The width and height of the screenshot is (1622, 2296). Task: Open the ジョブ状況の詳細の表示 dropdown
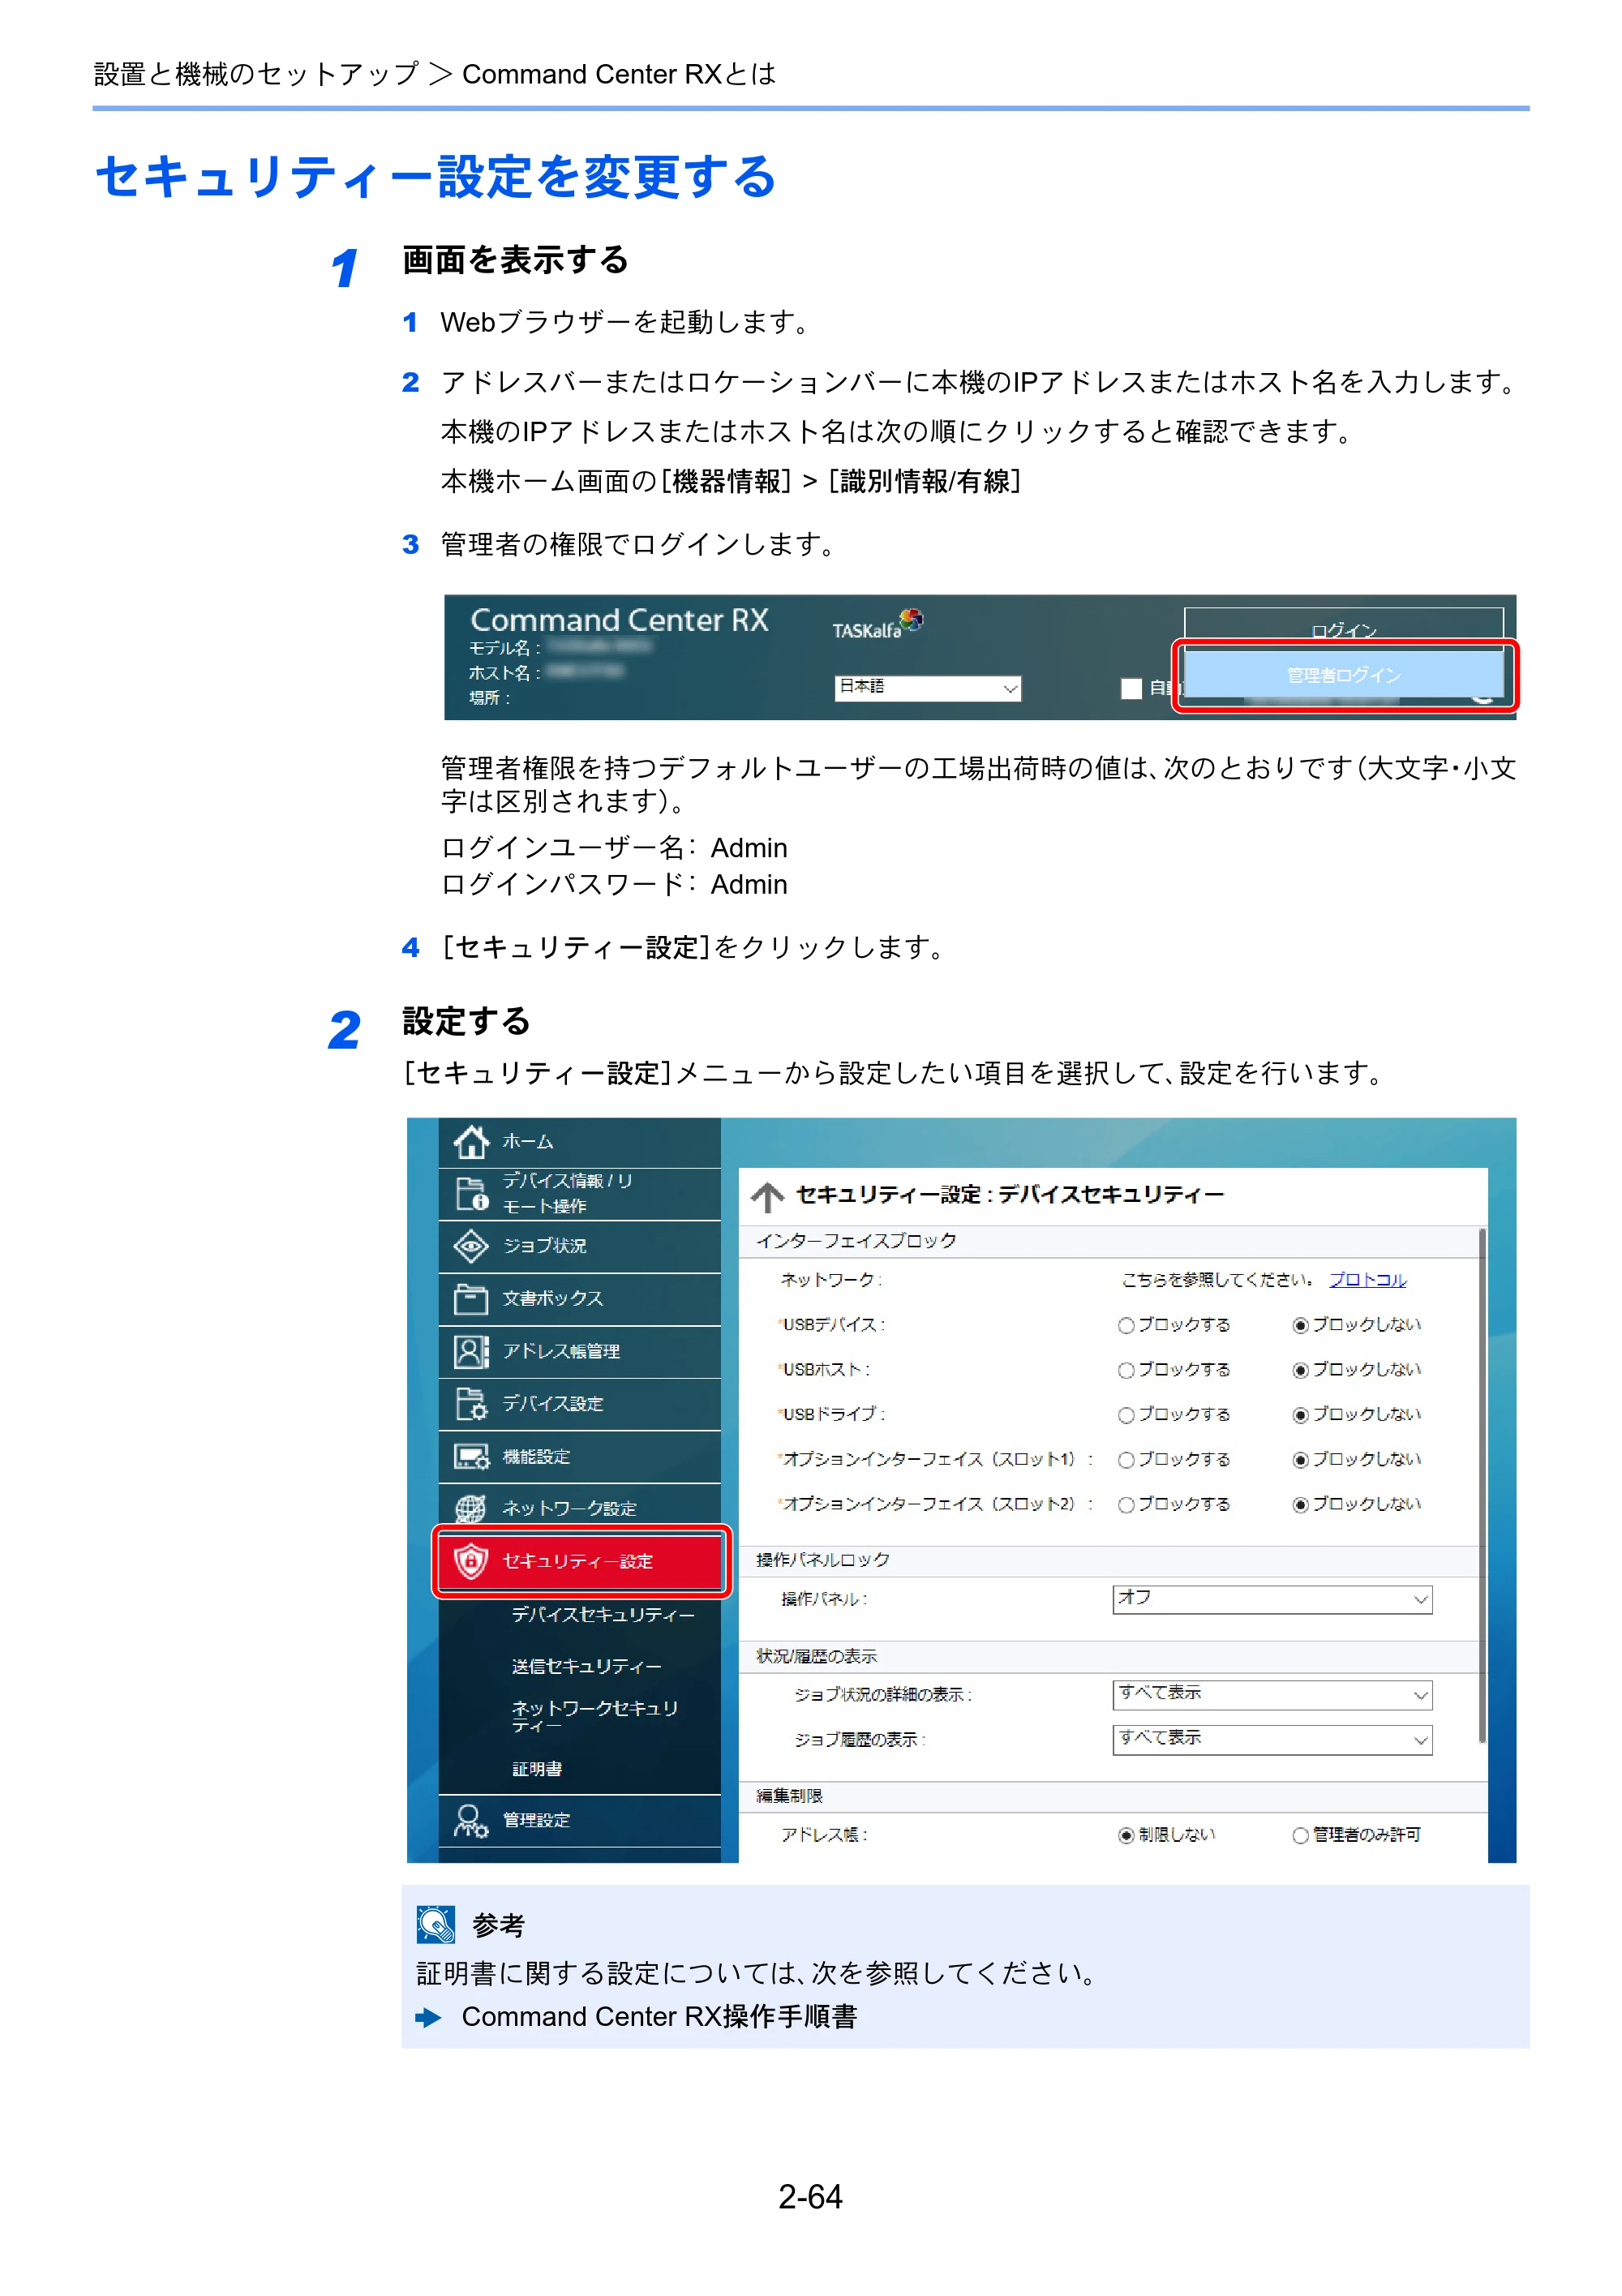[x=1272, y=1695]
